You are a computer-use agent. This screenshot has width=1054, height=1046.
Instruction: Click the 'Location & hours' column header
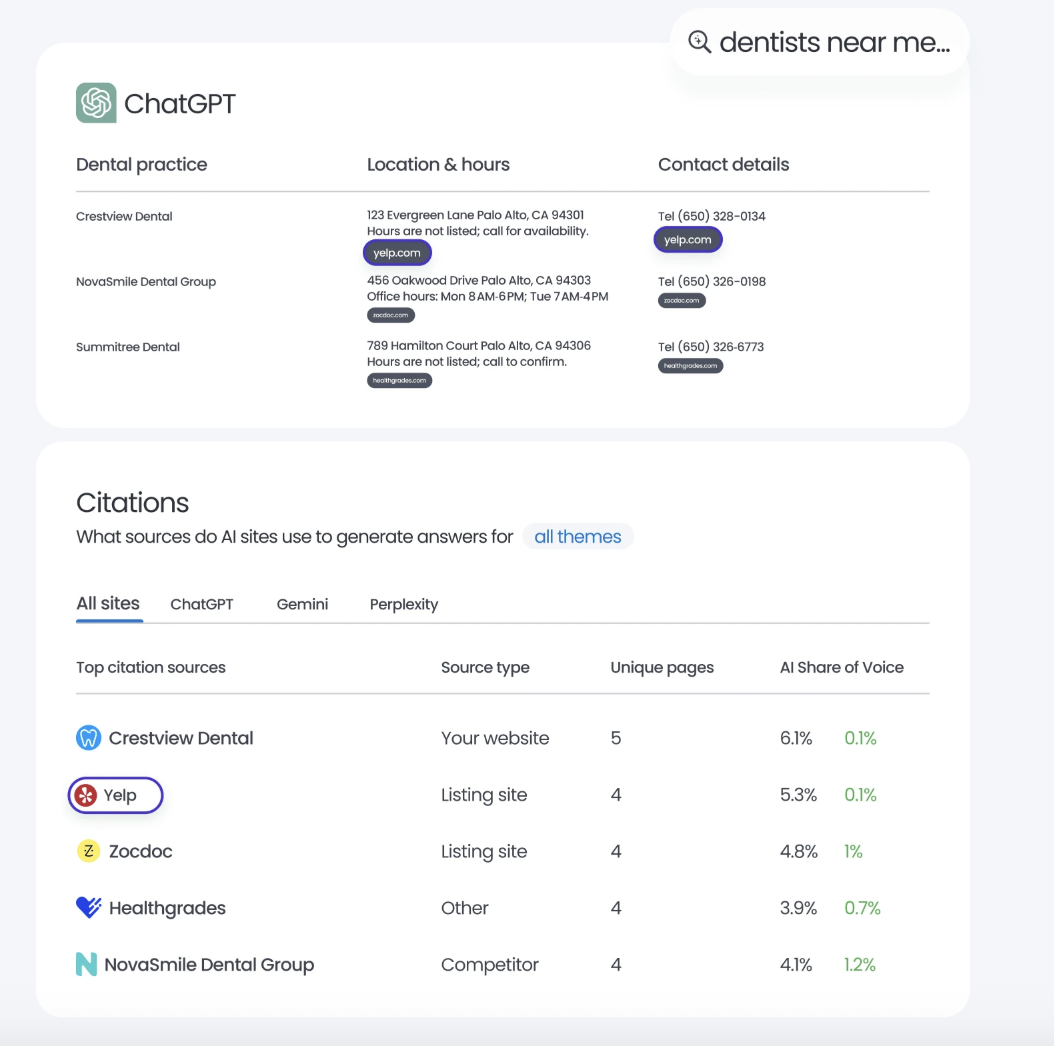pos(438,165)
